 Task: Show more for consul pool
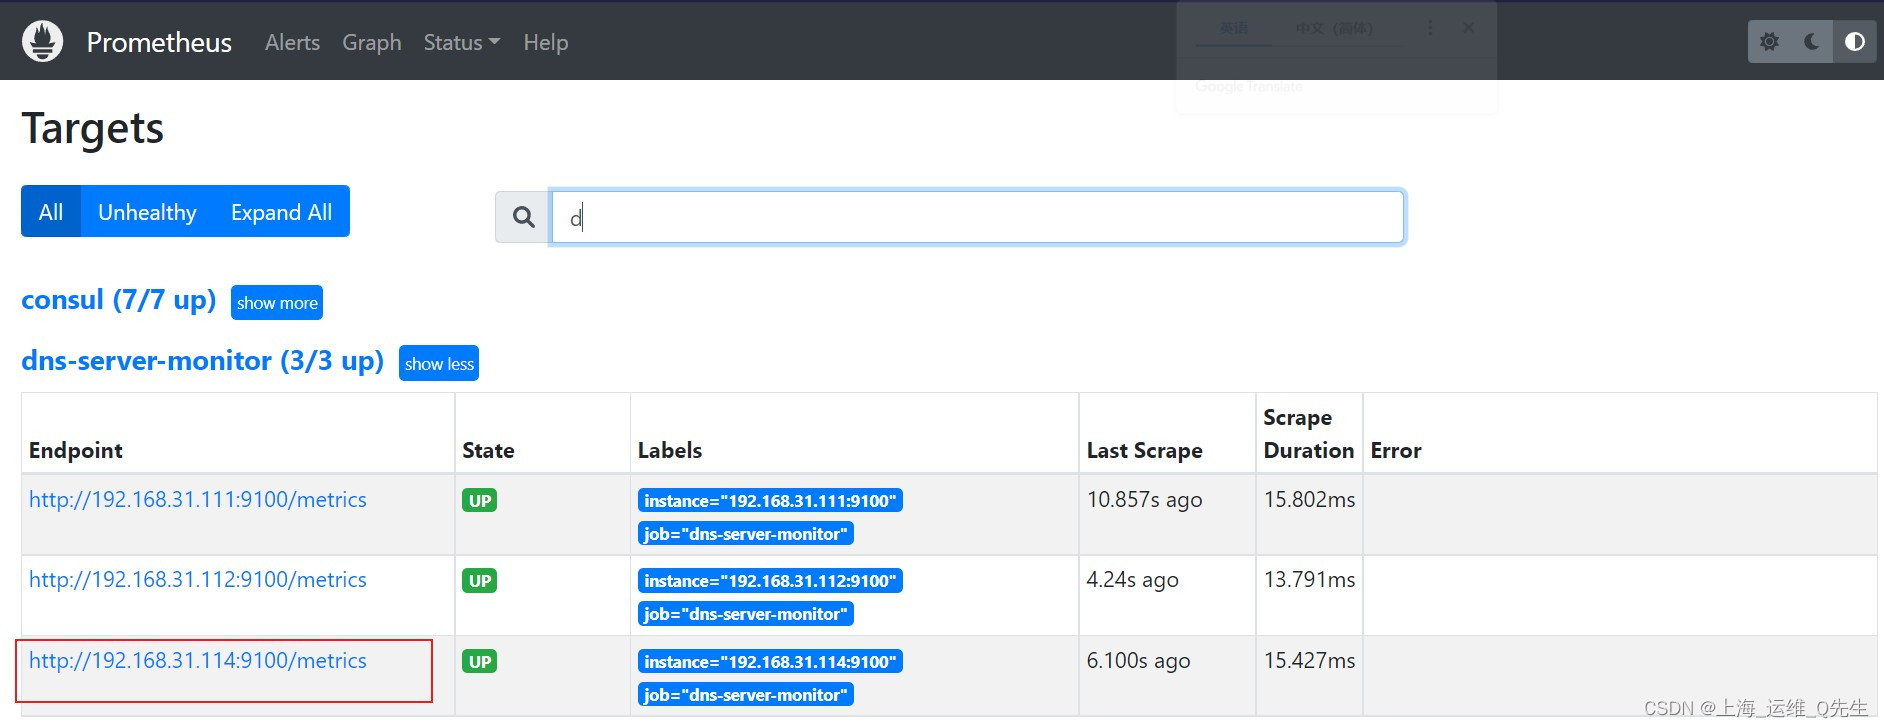[277, 303]
